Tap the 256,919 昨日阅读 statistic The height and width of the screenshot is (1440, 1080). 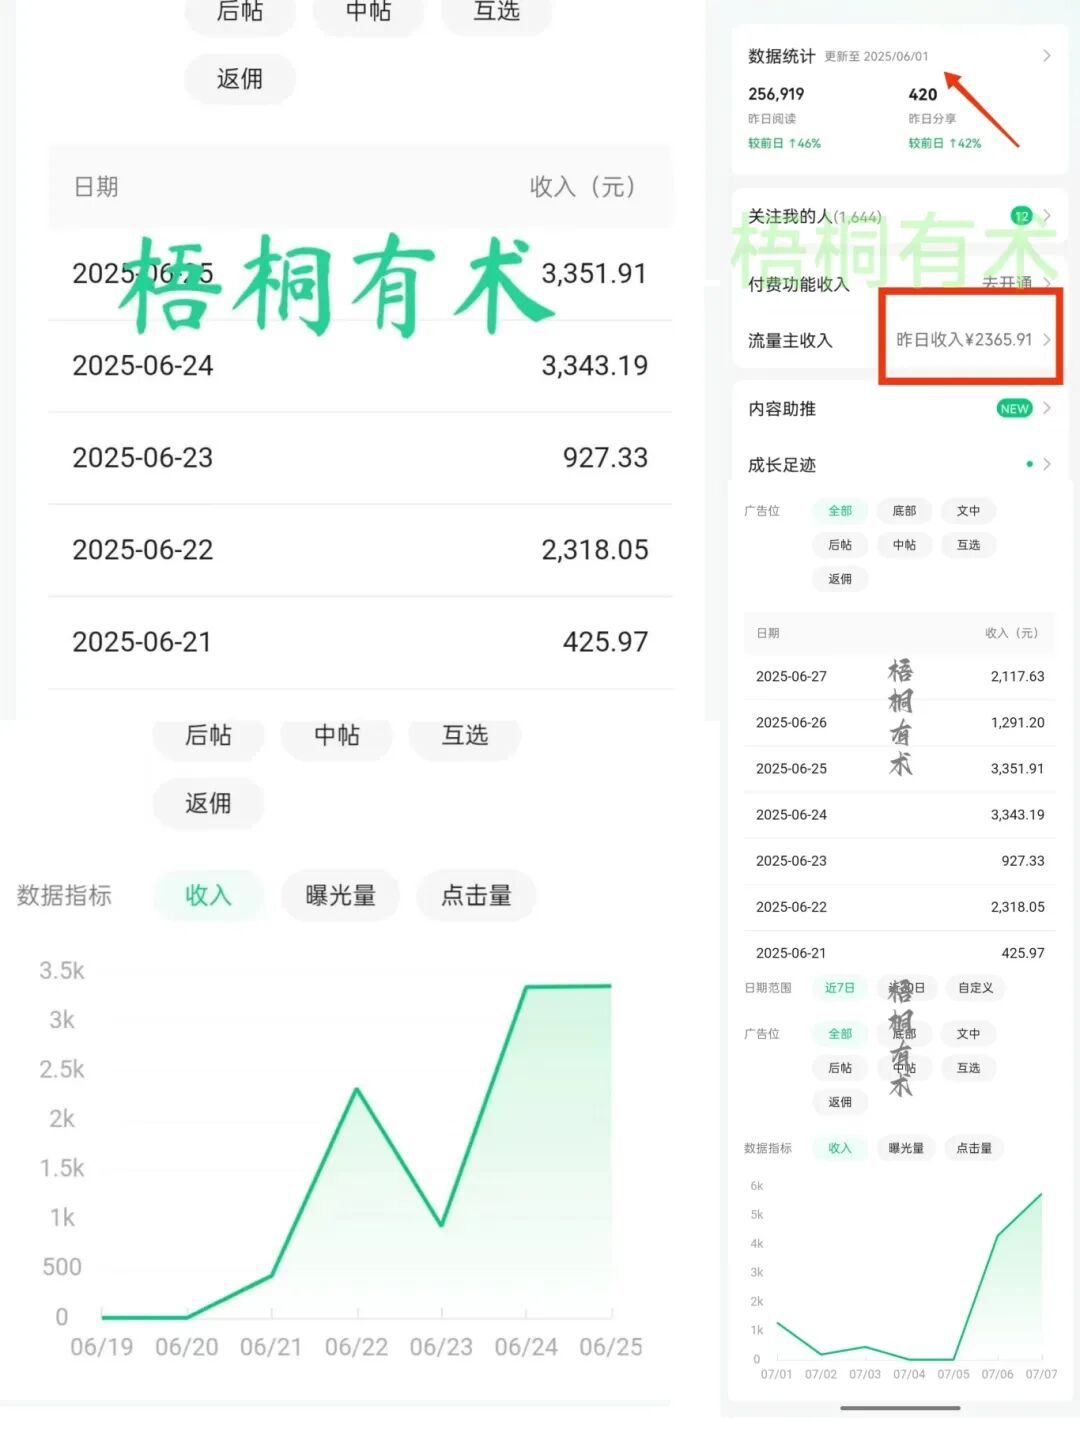pyautogui.click(x=776, y=94)
